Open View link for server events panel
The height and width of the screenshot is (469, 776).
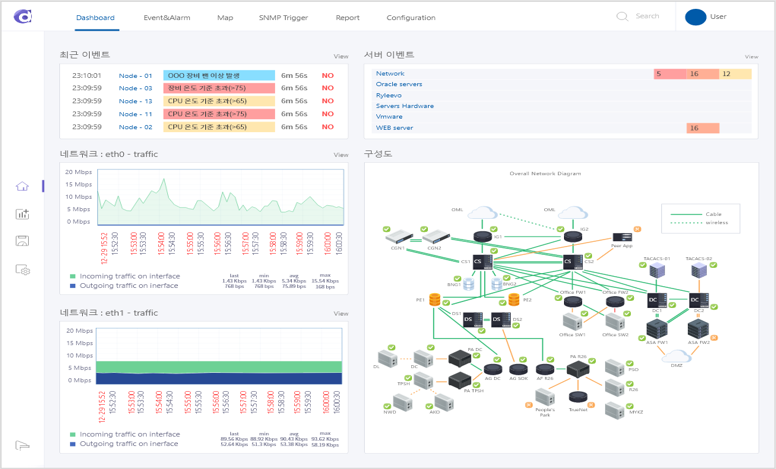click(x=751, y=57)
